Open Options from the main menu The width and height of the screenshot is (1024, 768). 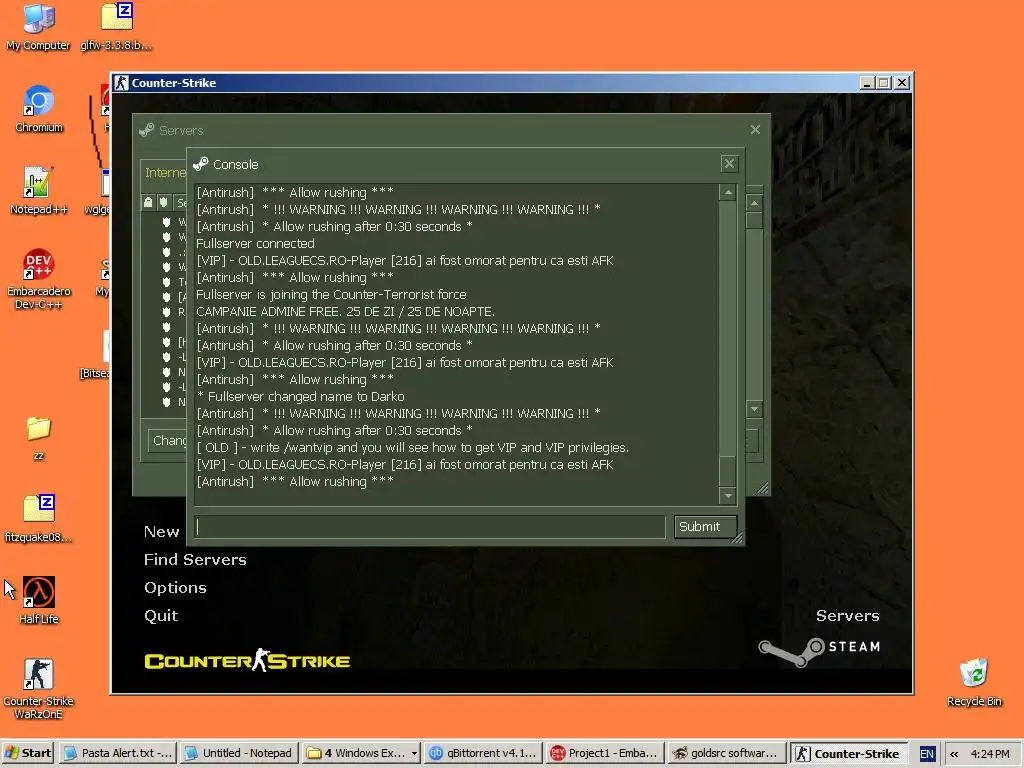[175, 588]
